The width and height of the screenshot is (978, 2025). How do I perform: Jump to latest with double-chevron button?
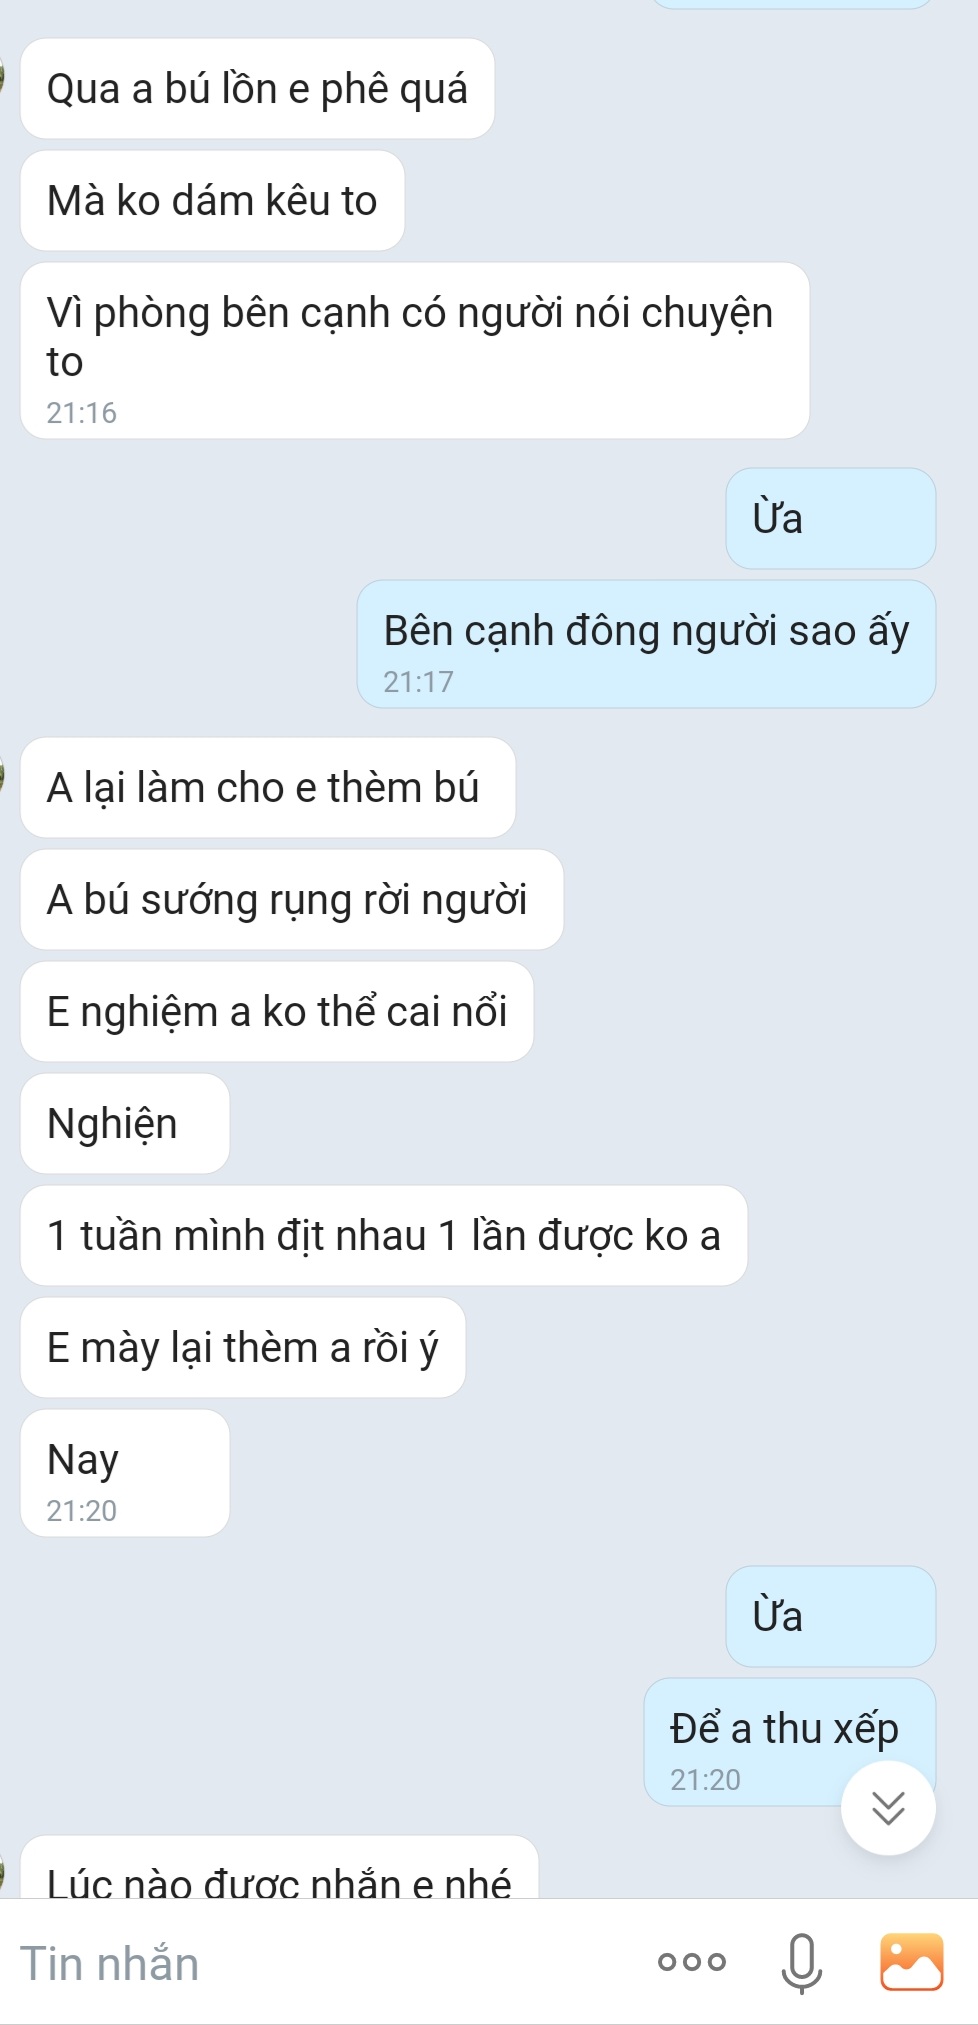click(x=888, y=1808)
